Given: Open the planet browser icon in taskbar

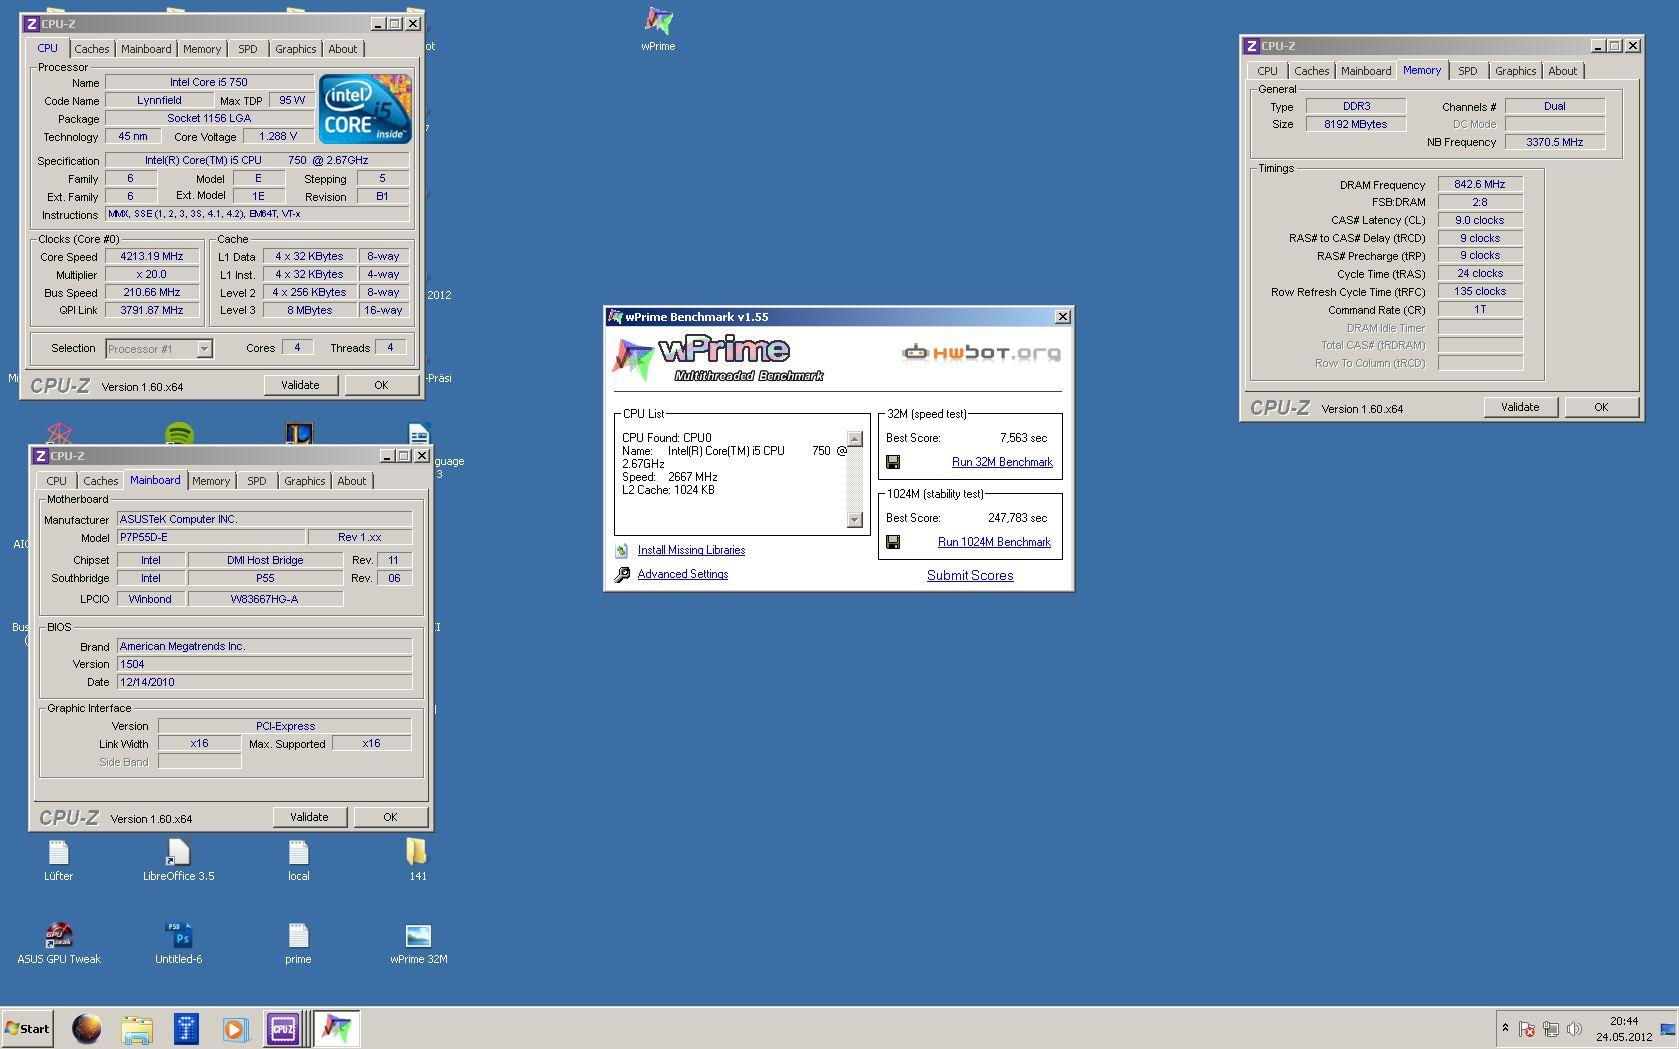Looking at the screenshot, I should 86,1028.
